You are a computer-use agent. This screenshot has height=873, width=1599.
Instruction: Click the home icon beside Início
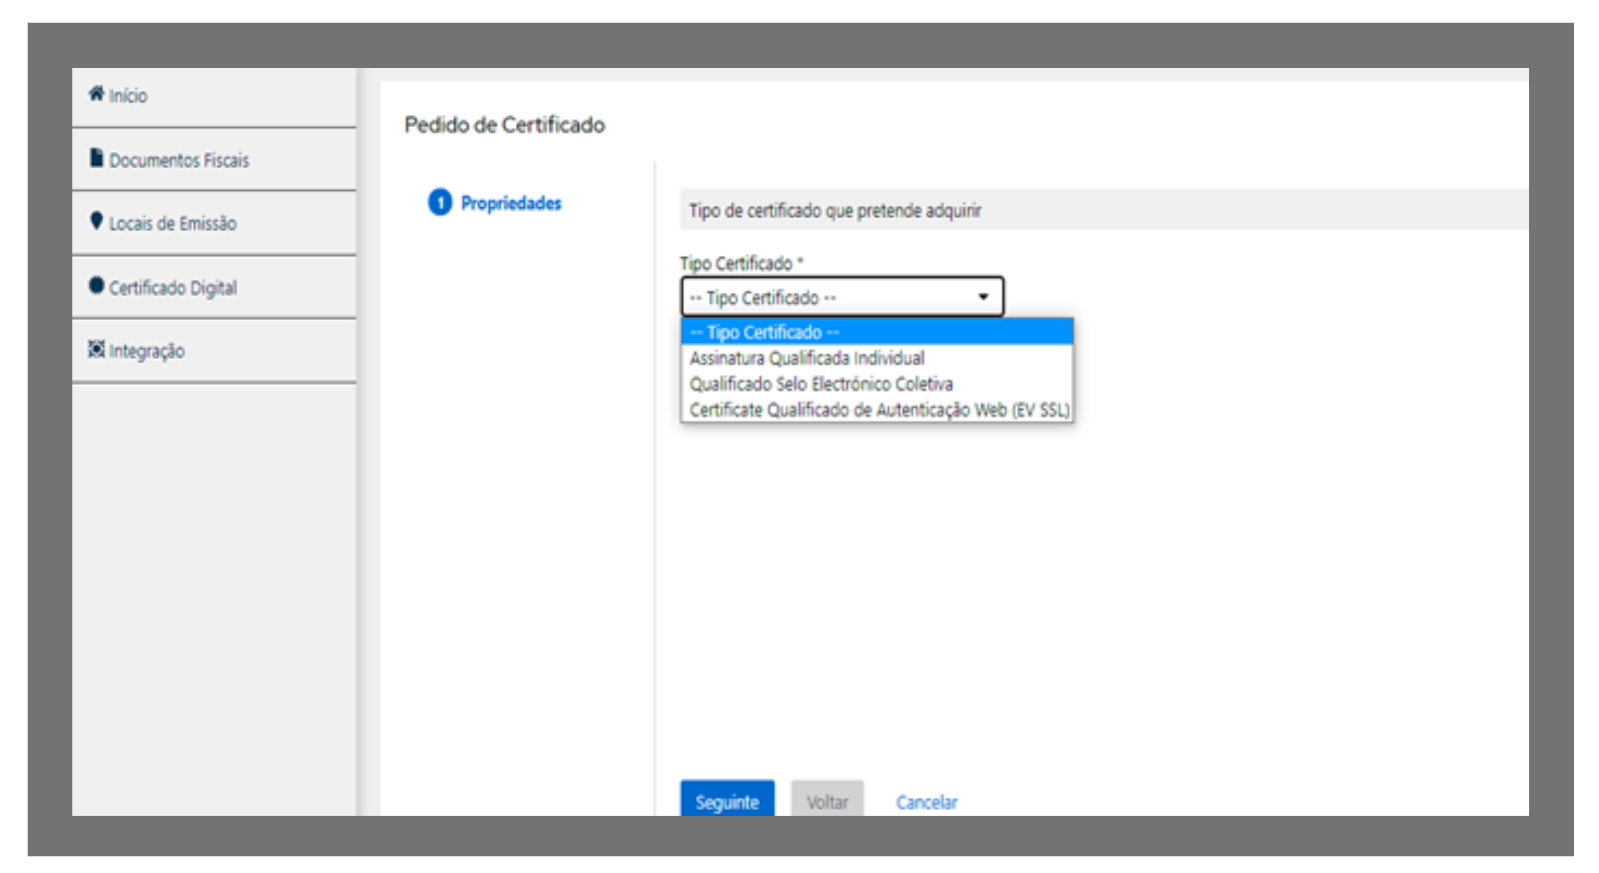(96, 94)
